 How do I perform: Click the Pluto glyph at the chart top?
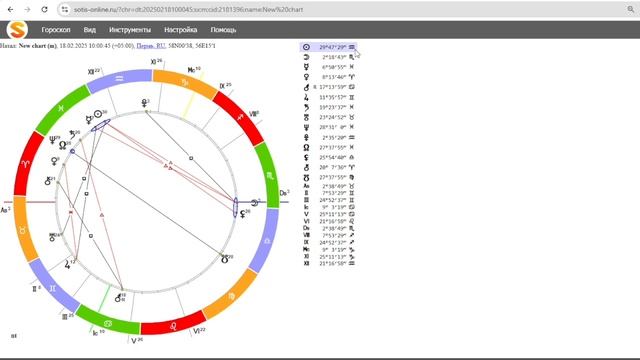pyautogui.click(x=144, y=103)
